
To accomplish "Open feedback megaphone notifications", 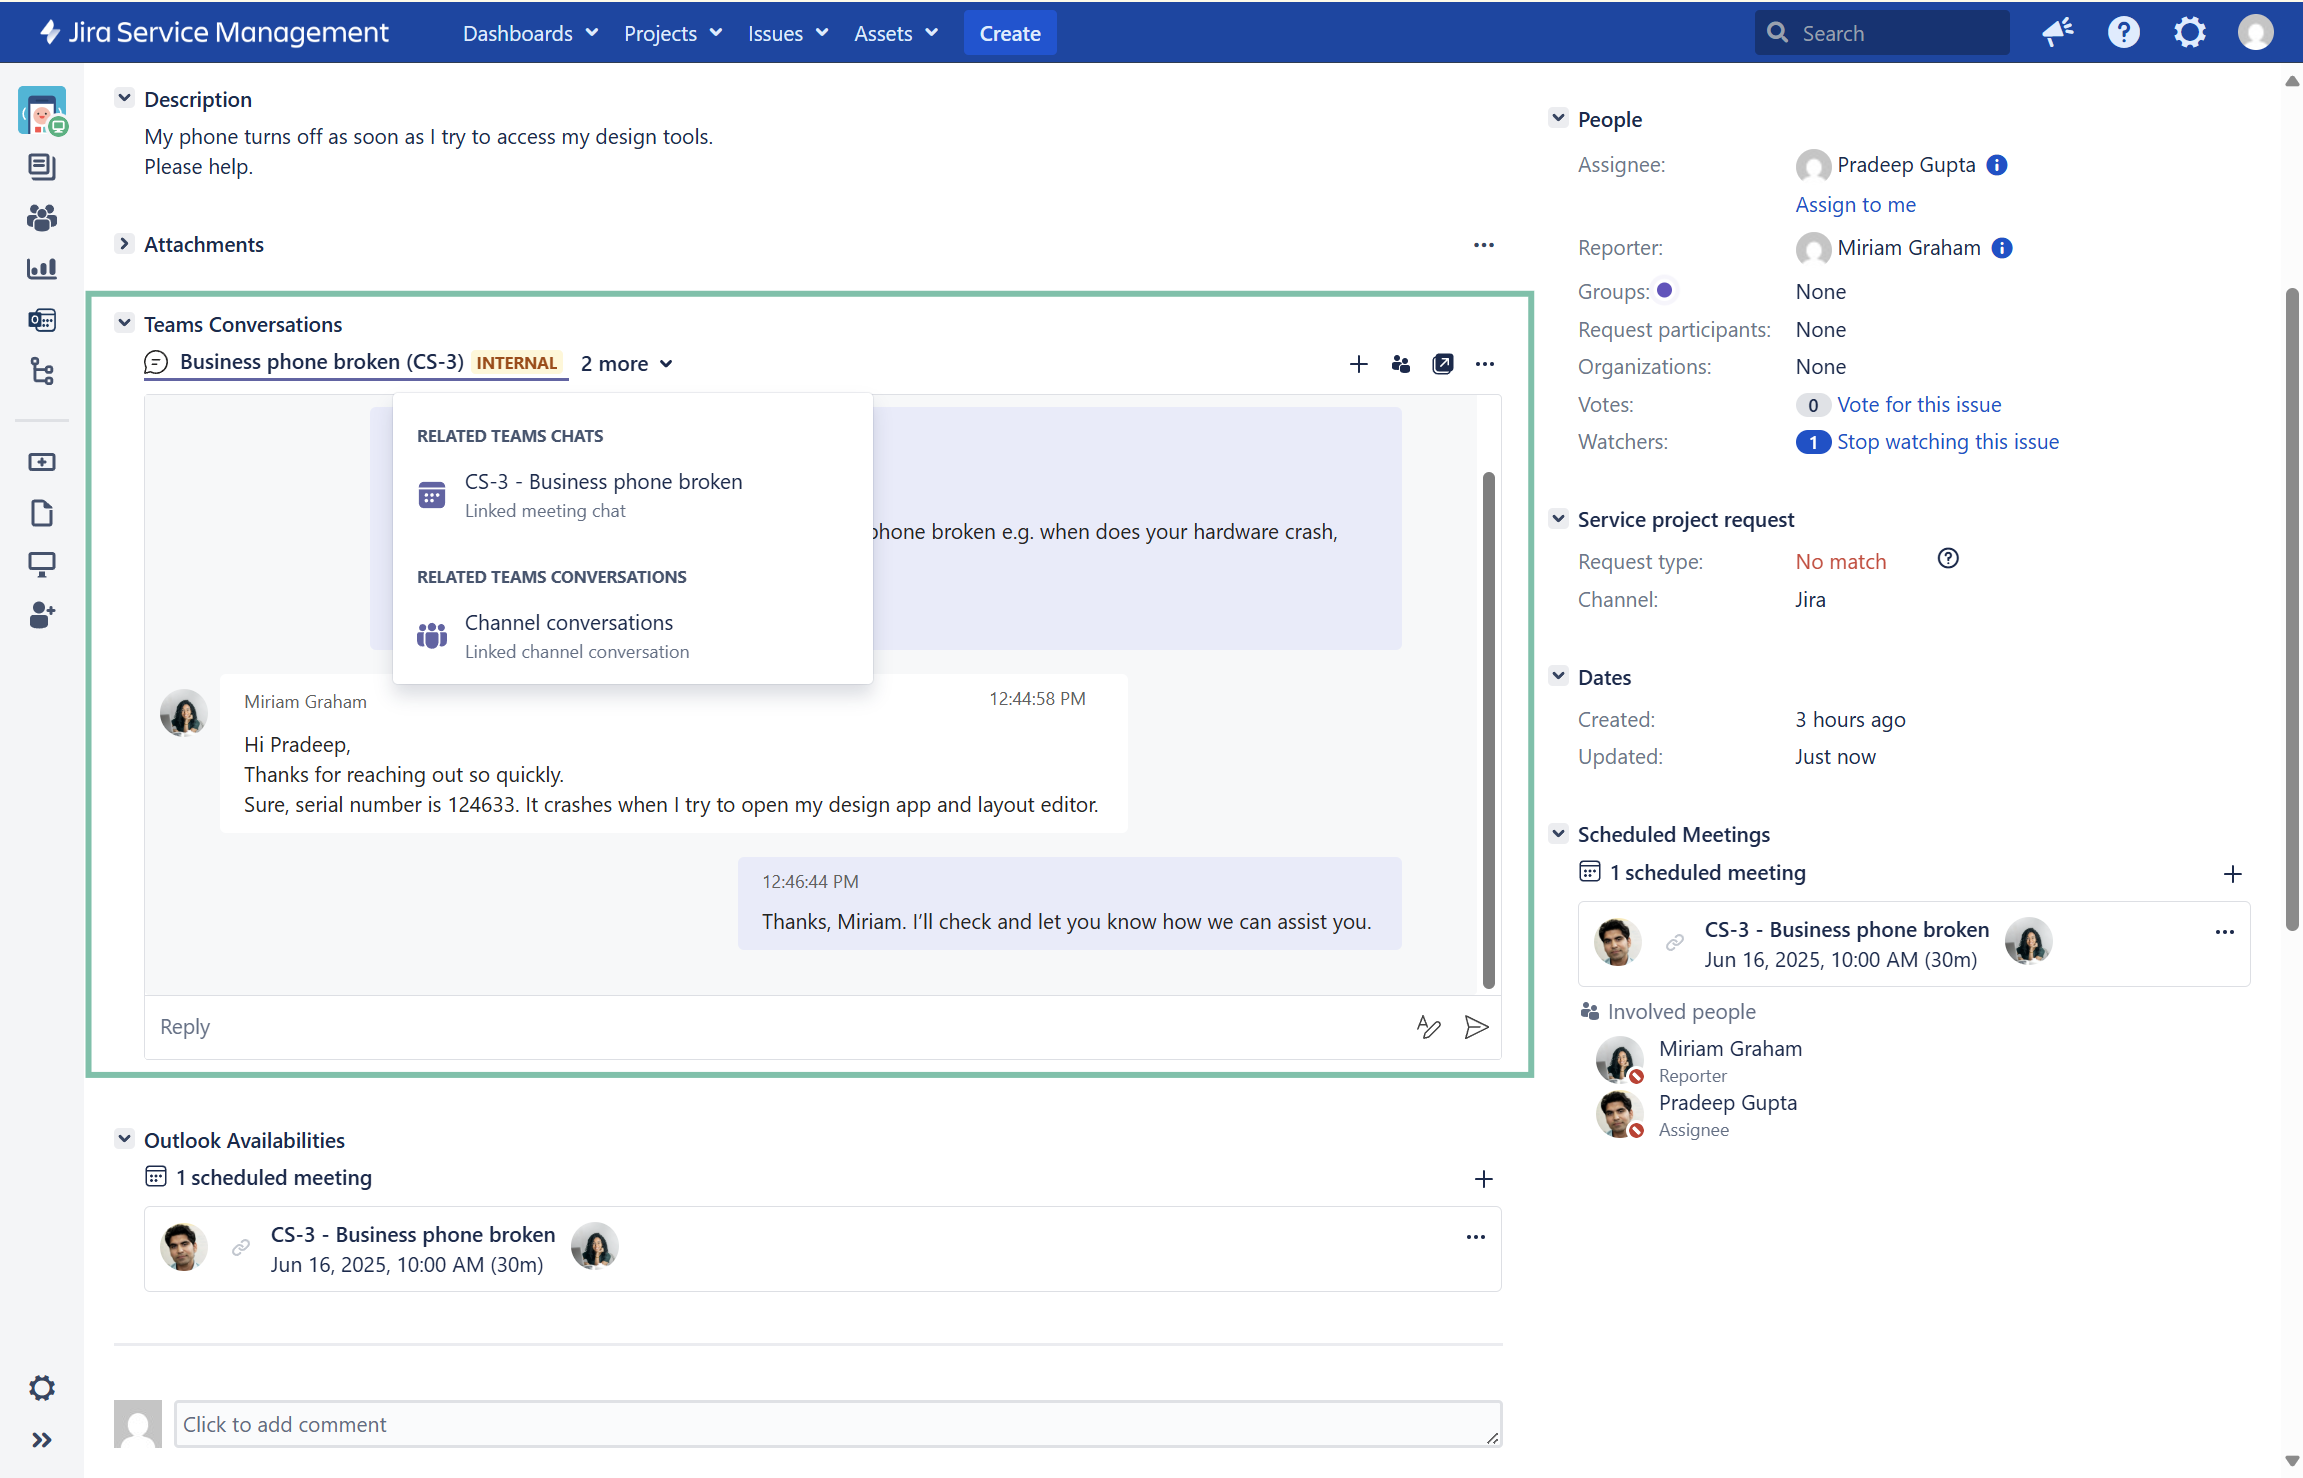I will tap(2057, 33).
